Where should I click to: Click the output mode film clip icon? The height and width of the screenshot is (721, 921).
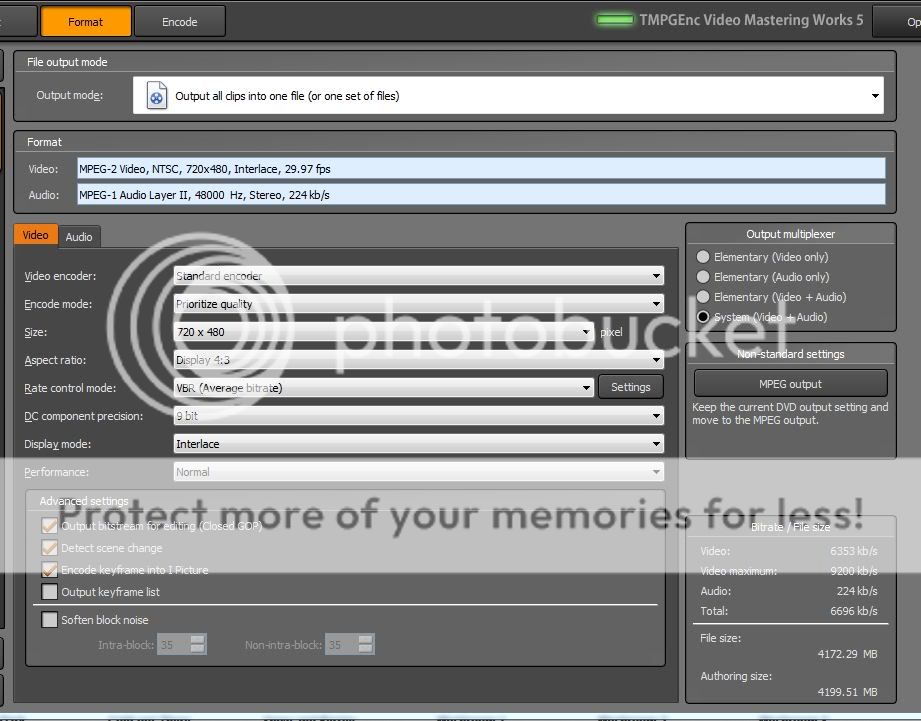[x=157, y=96]
